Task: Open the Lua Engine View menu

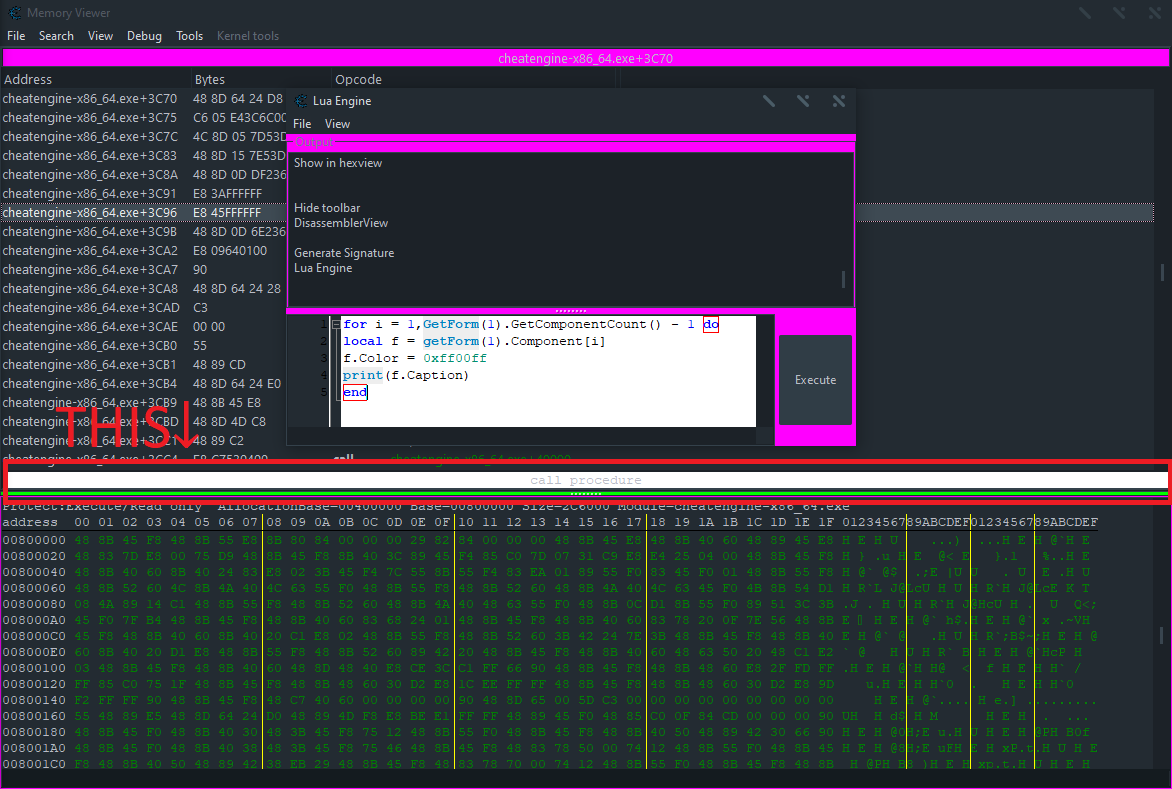Action: pos(337,124)
